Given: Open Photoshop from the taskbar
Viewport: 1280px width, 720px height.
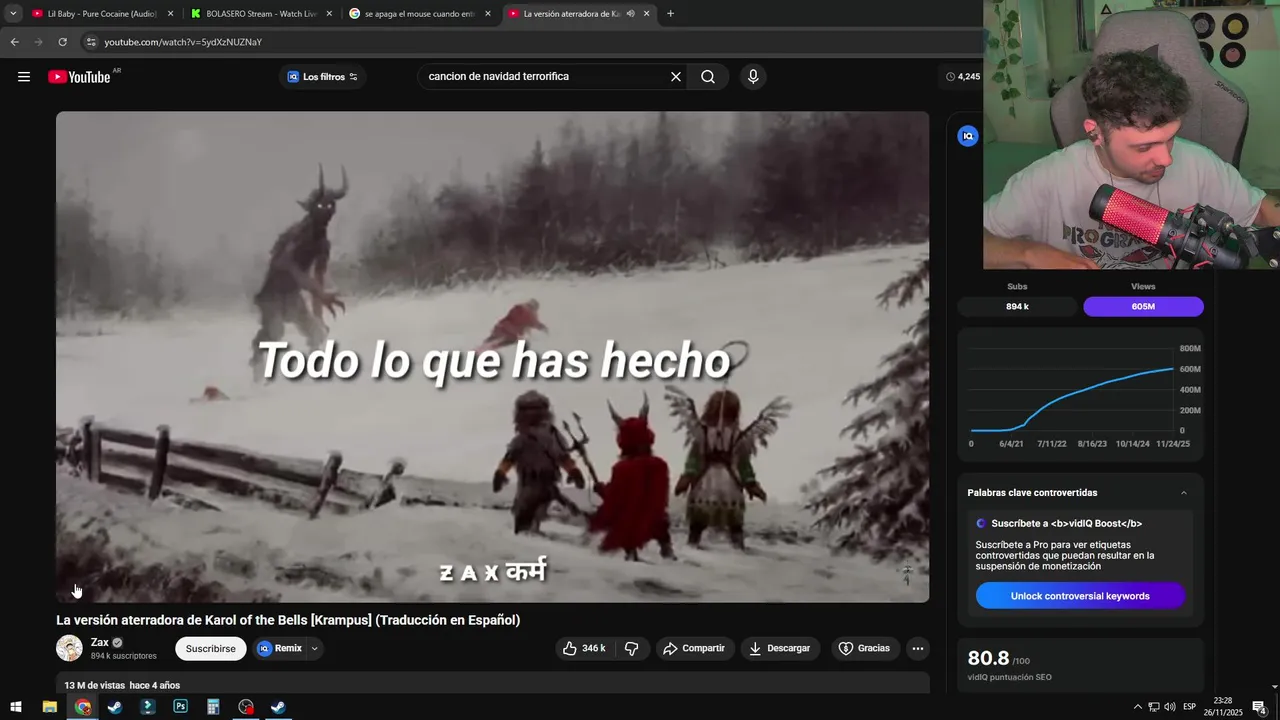Looking at the screenshot, I should (x=180, y=707).
